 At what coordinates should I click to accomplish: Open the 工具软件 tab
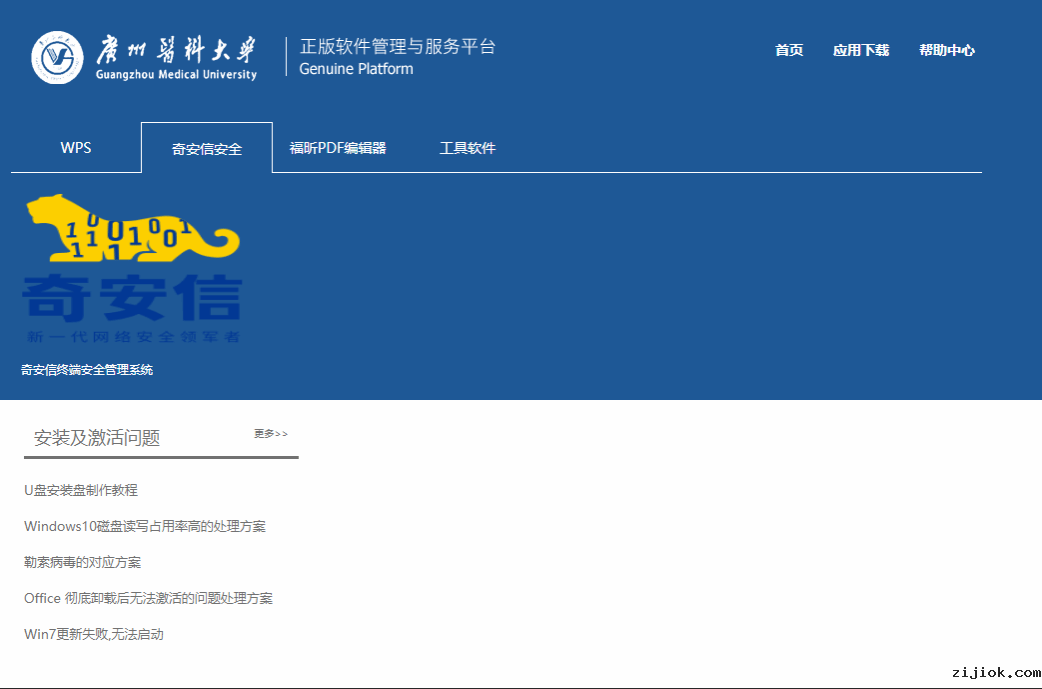(x=467, y=148)
